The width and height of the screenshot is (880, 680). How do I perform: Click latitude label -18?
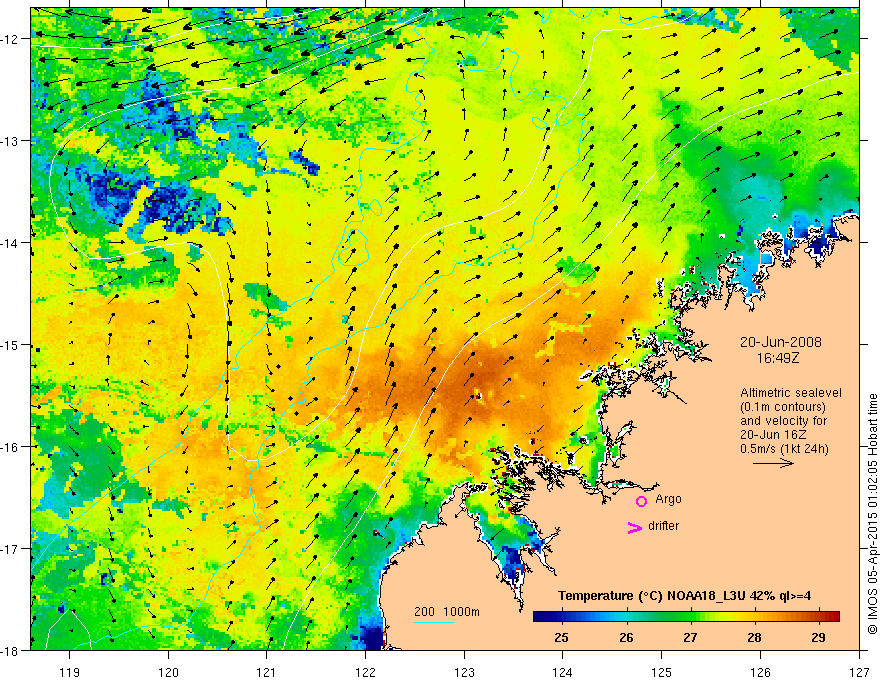tap(11, 651)
